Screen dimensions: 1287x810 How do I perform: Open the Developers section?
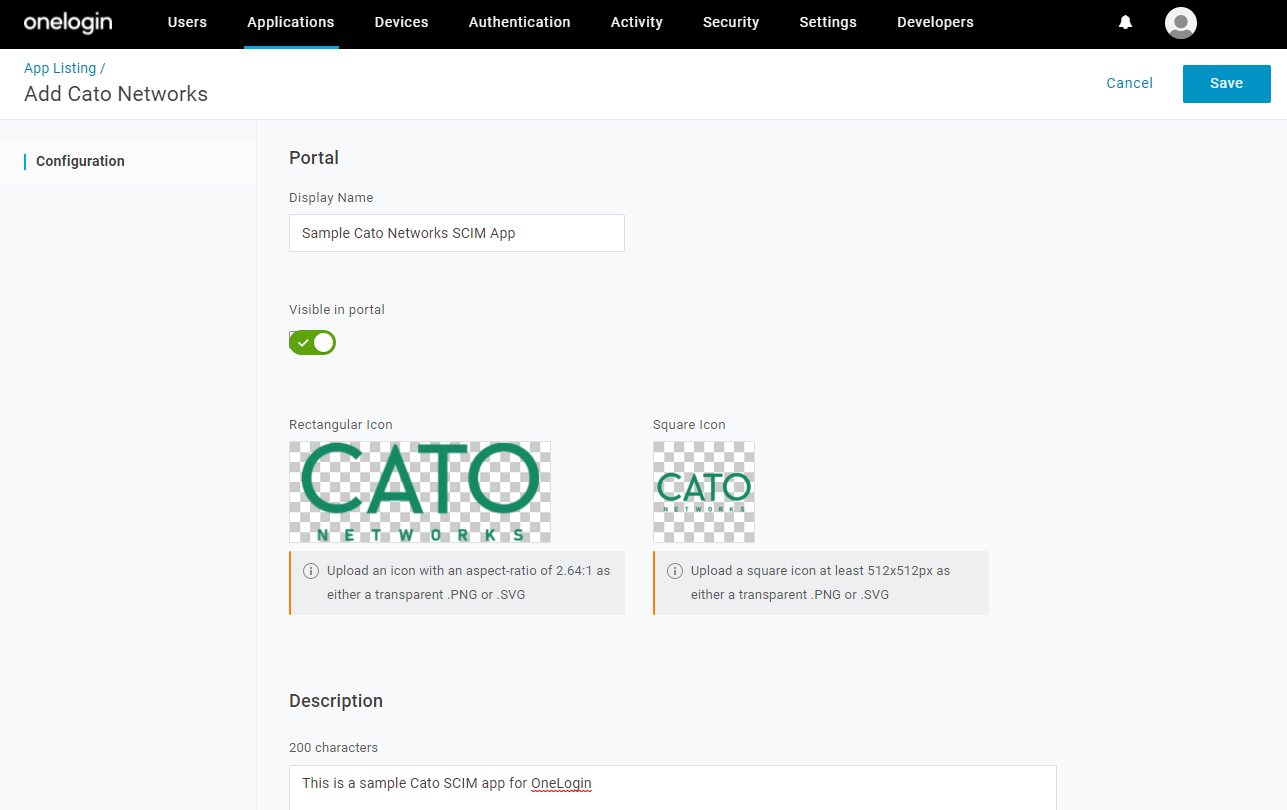pyautogui.click(x=935, y=22)
